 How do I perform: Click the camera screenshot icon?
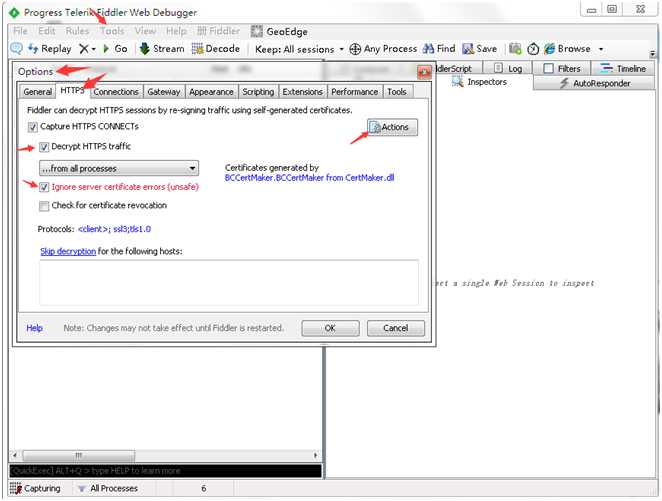click(515, 49)
